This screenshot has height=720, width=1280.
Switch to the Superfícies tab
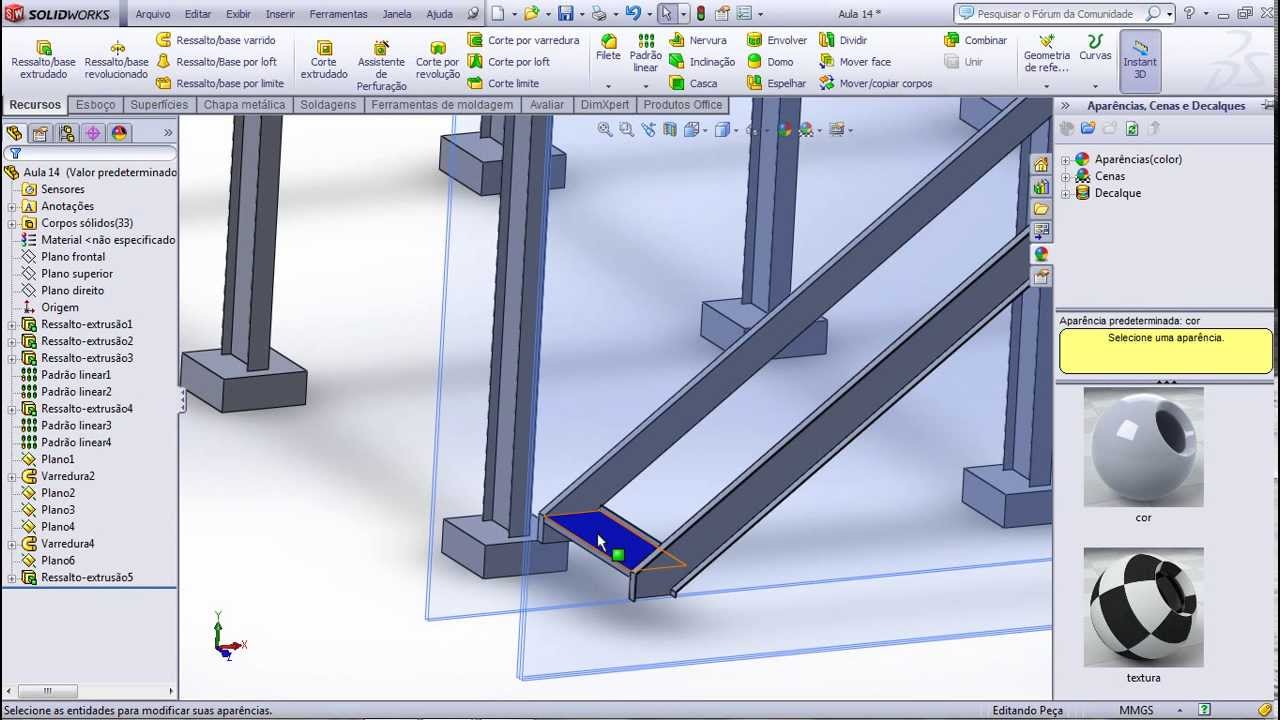coord(159,105)
